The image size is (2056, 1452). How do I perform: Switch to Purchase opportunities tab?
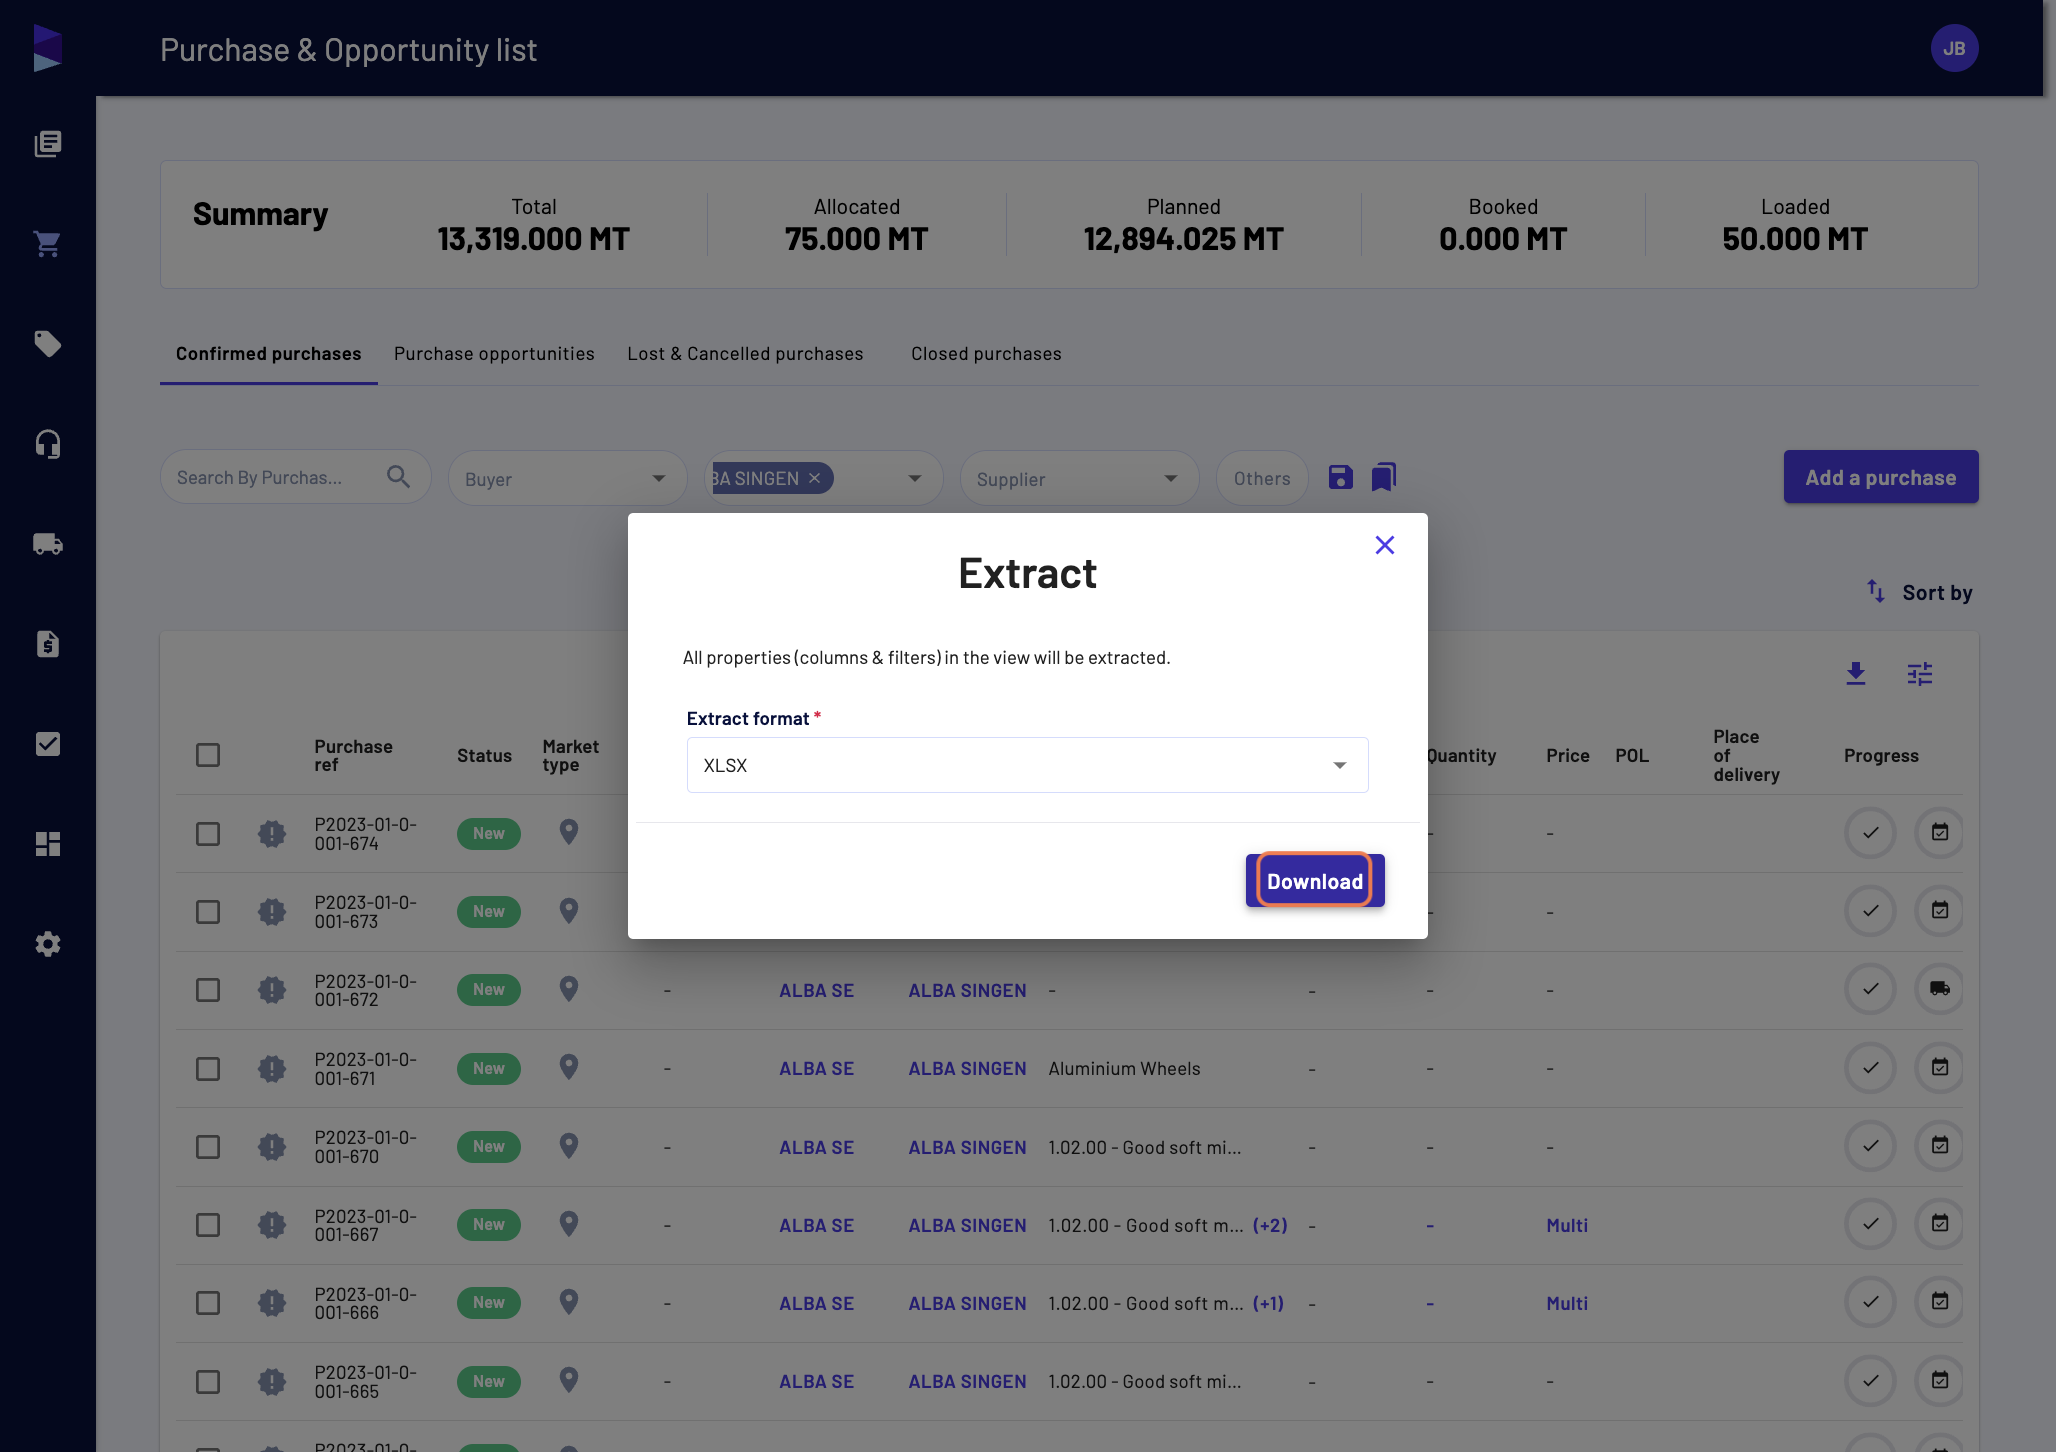[x=494, y=354]
